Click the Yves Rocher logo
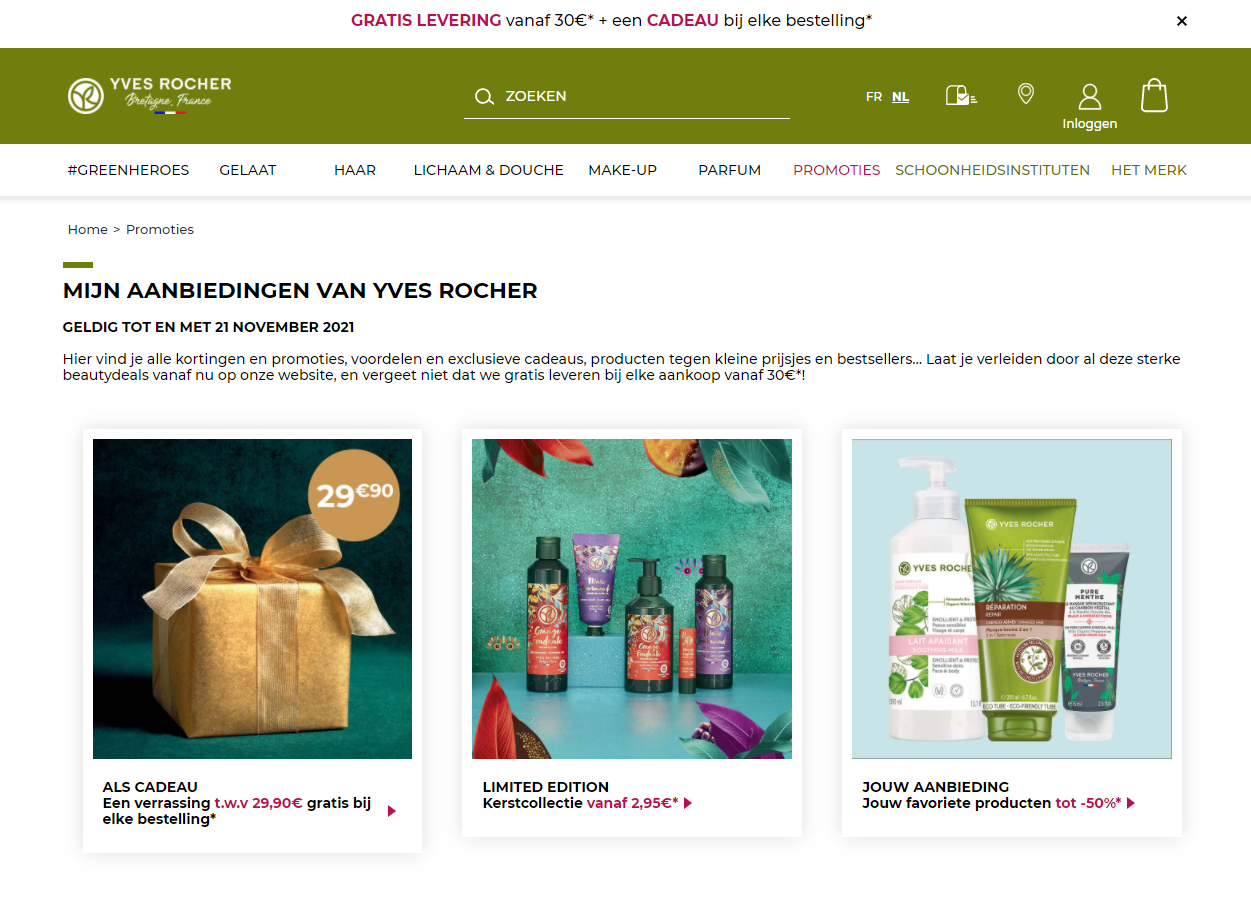Image resolution: width=1251 pixels, height=903 pixels. pyautogui.click(x=149, y=95)
